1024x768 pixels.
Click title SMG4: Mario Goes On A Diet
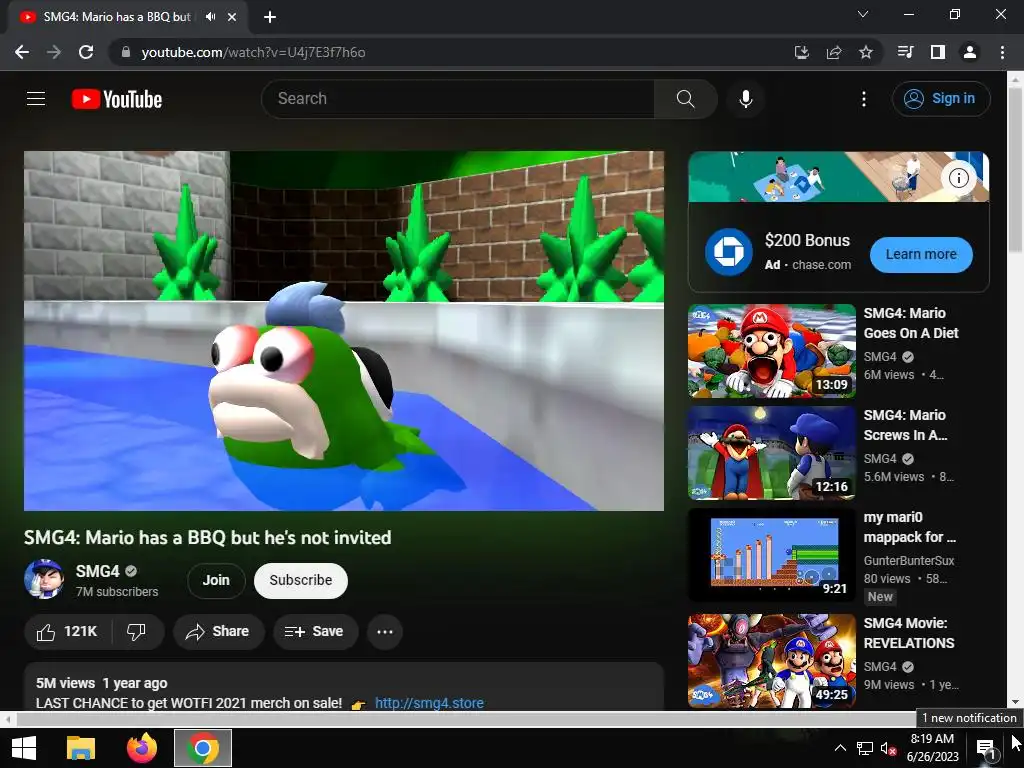tap(910, 323)
